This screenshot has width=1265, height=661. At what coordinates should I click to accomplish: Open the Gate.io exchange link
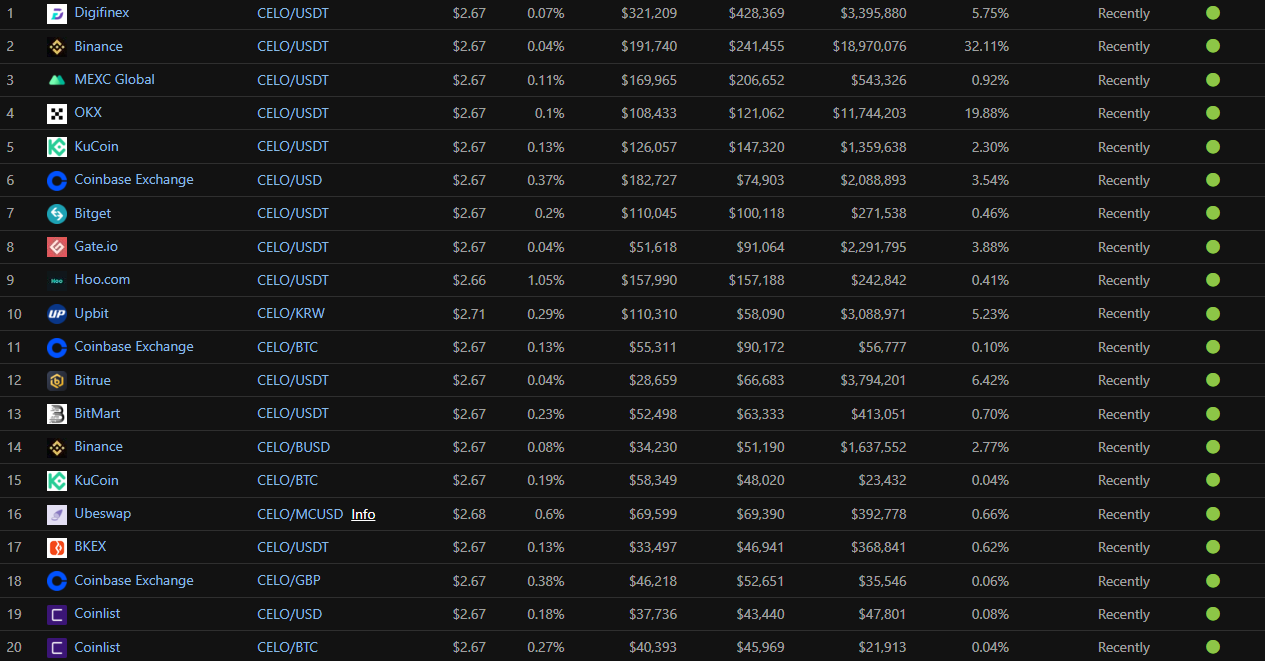point(96,246)
